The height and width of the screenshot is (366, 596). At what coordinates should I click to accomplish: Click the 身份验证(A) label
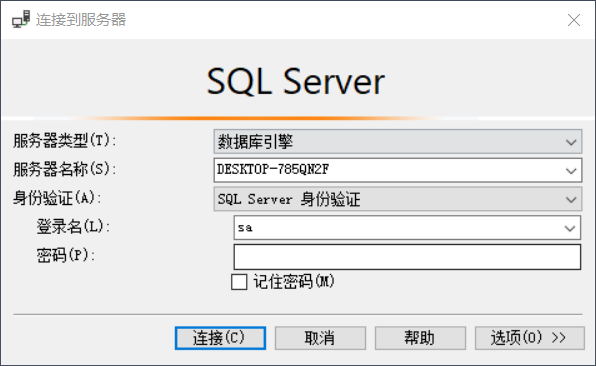point(57,198)
